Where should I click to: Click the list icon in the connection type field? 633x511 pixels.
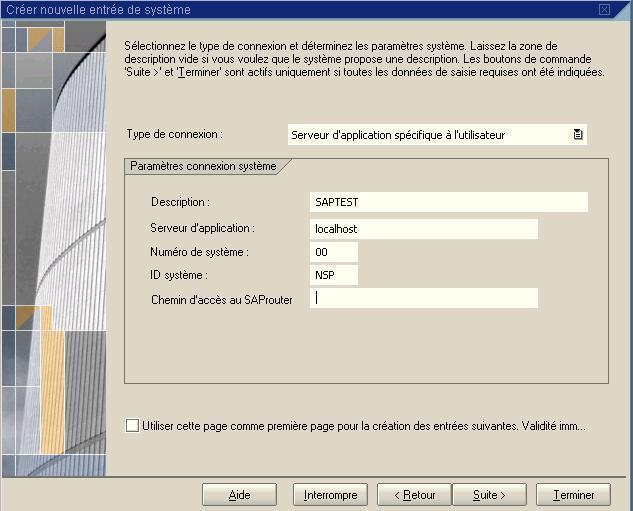[577, 135]
